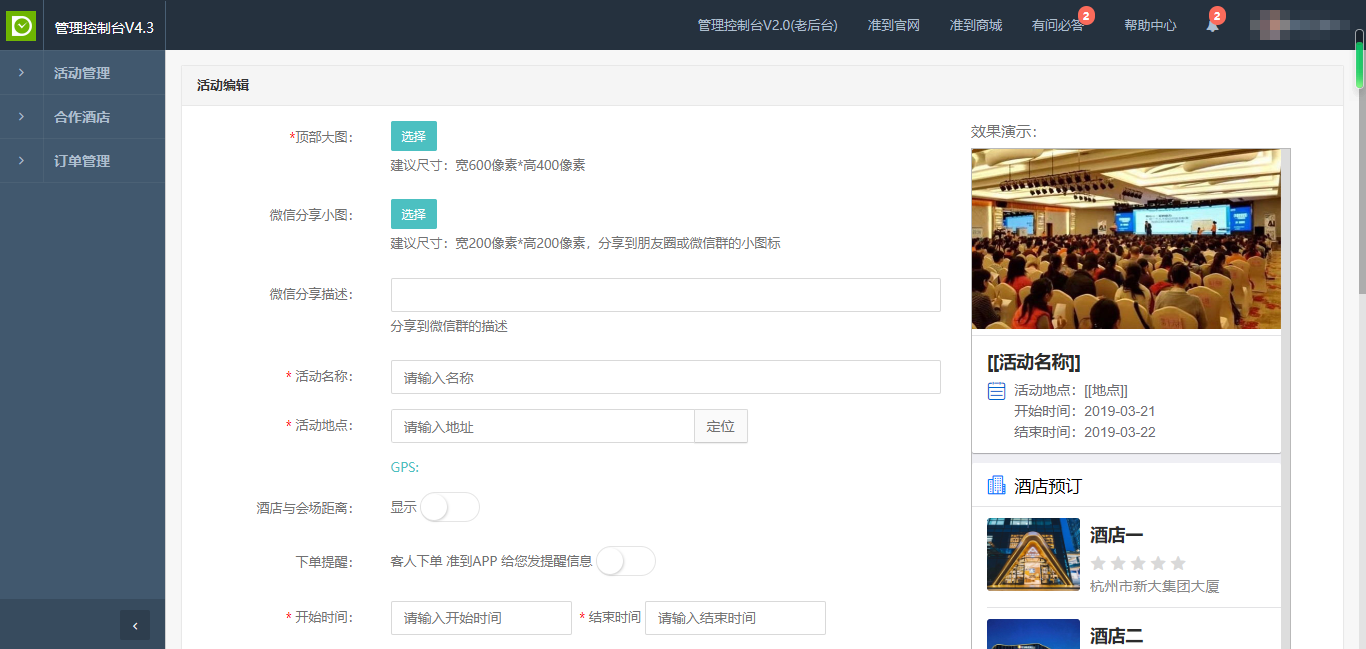
Task: Expand the 合作酒店 sidebar section
Action: 82,117
